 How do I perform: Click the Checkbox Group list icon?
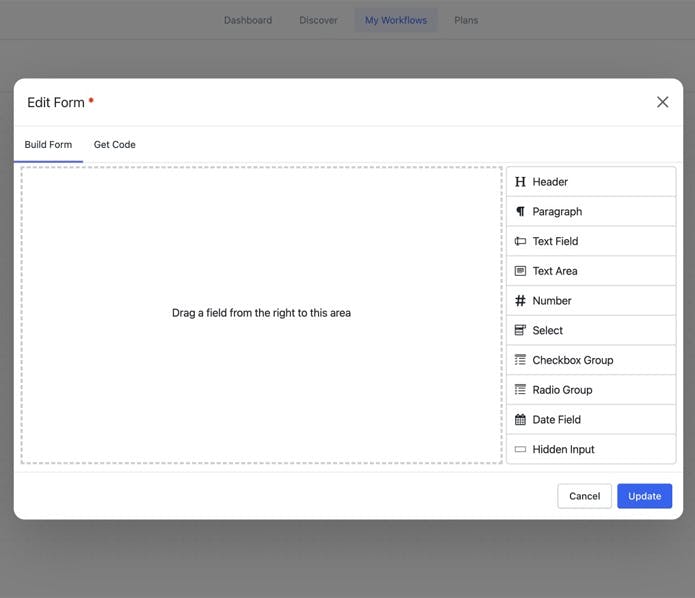click(x=520, y=360)
